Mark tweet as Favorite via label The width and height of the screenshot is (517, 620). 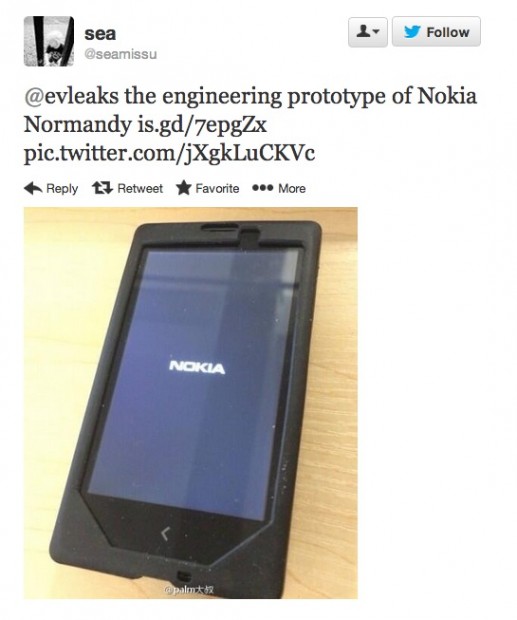(217, 188)
